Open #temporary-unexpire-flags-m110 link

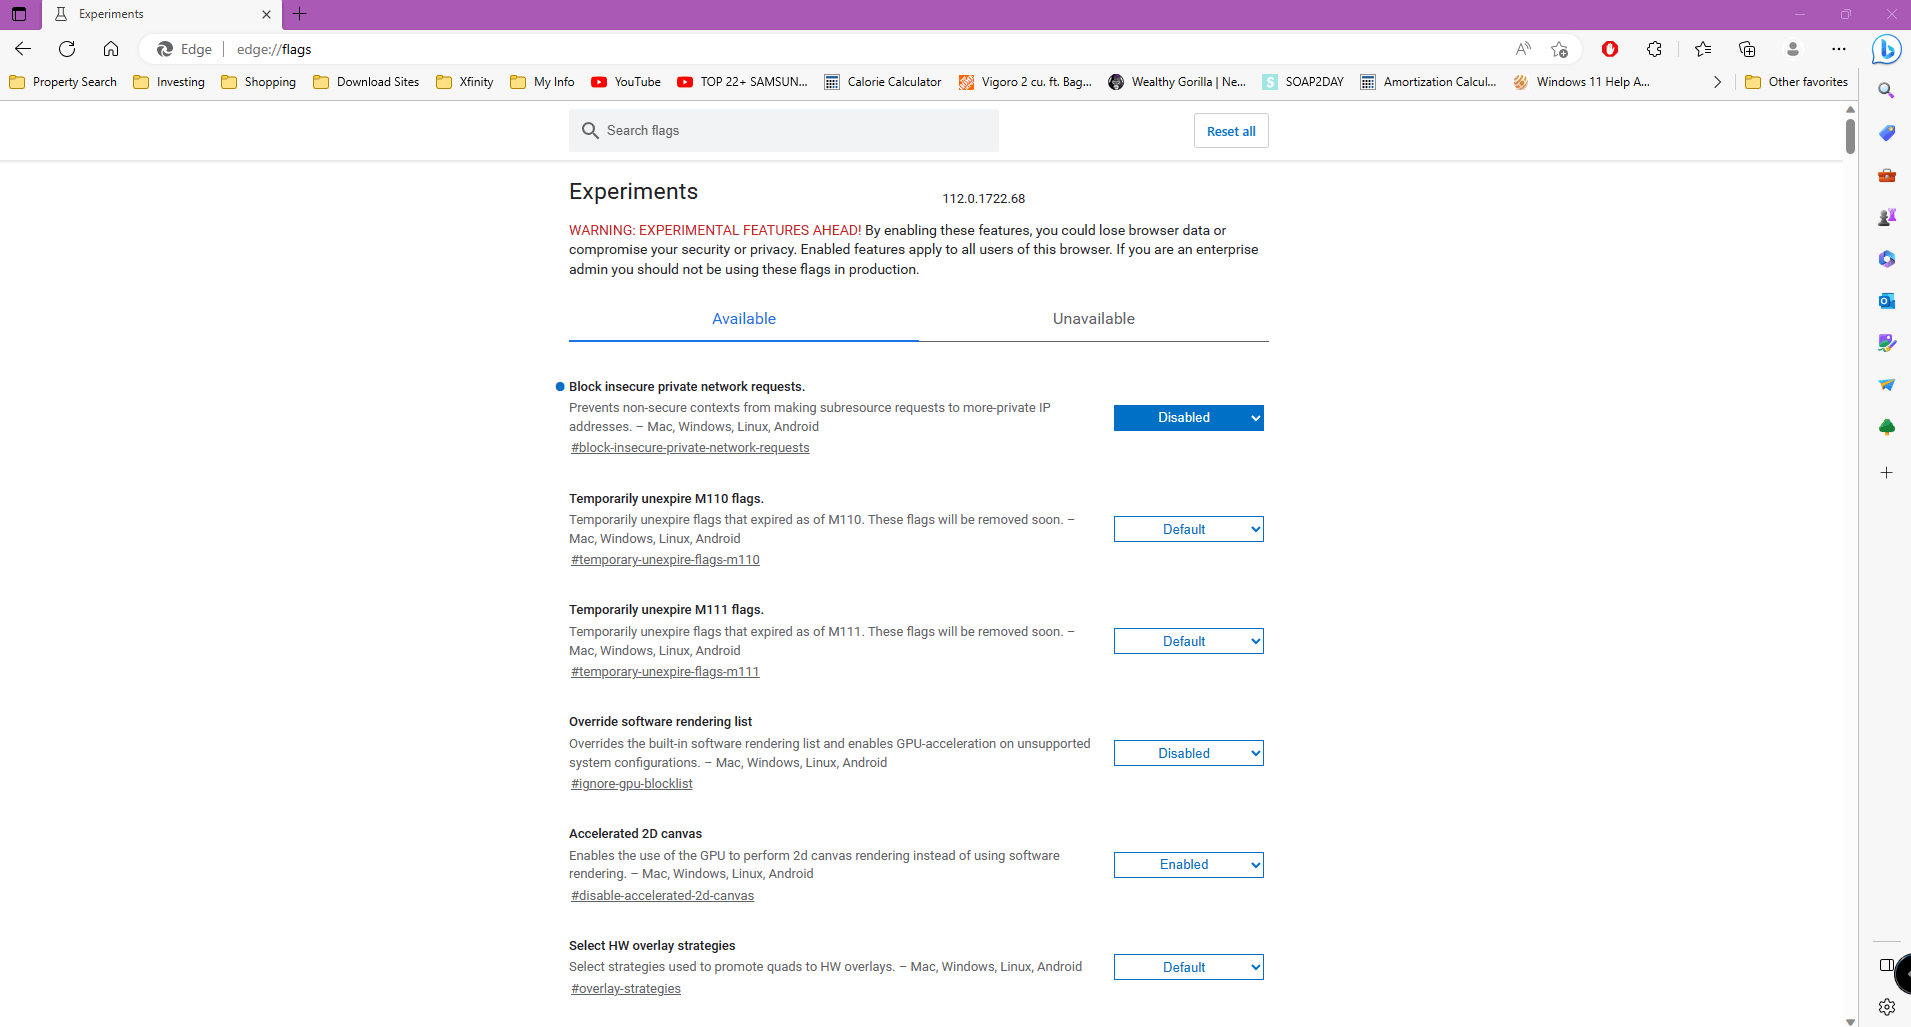tap(665, 560)
